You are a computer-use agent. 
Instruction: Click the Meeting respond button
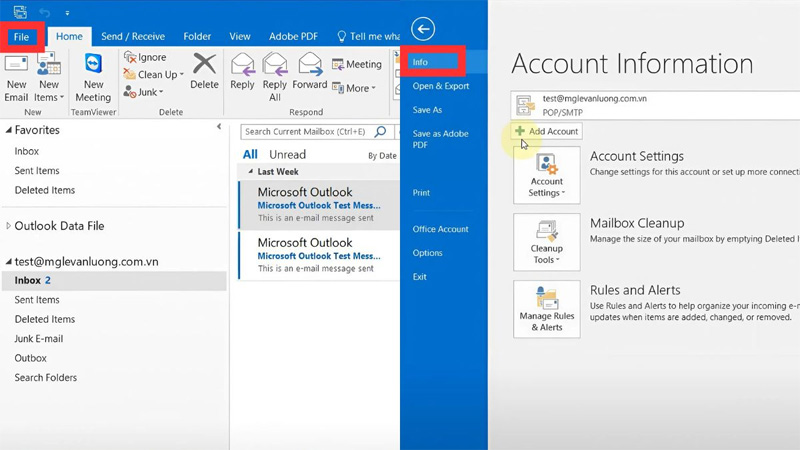[x=357, y=64]
